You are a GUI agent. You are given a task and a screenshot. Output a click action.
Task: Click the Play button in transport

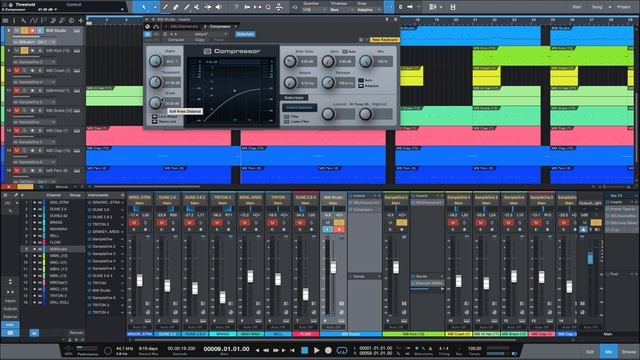coord(316,350)
